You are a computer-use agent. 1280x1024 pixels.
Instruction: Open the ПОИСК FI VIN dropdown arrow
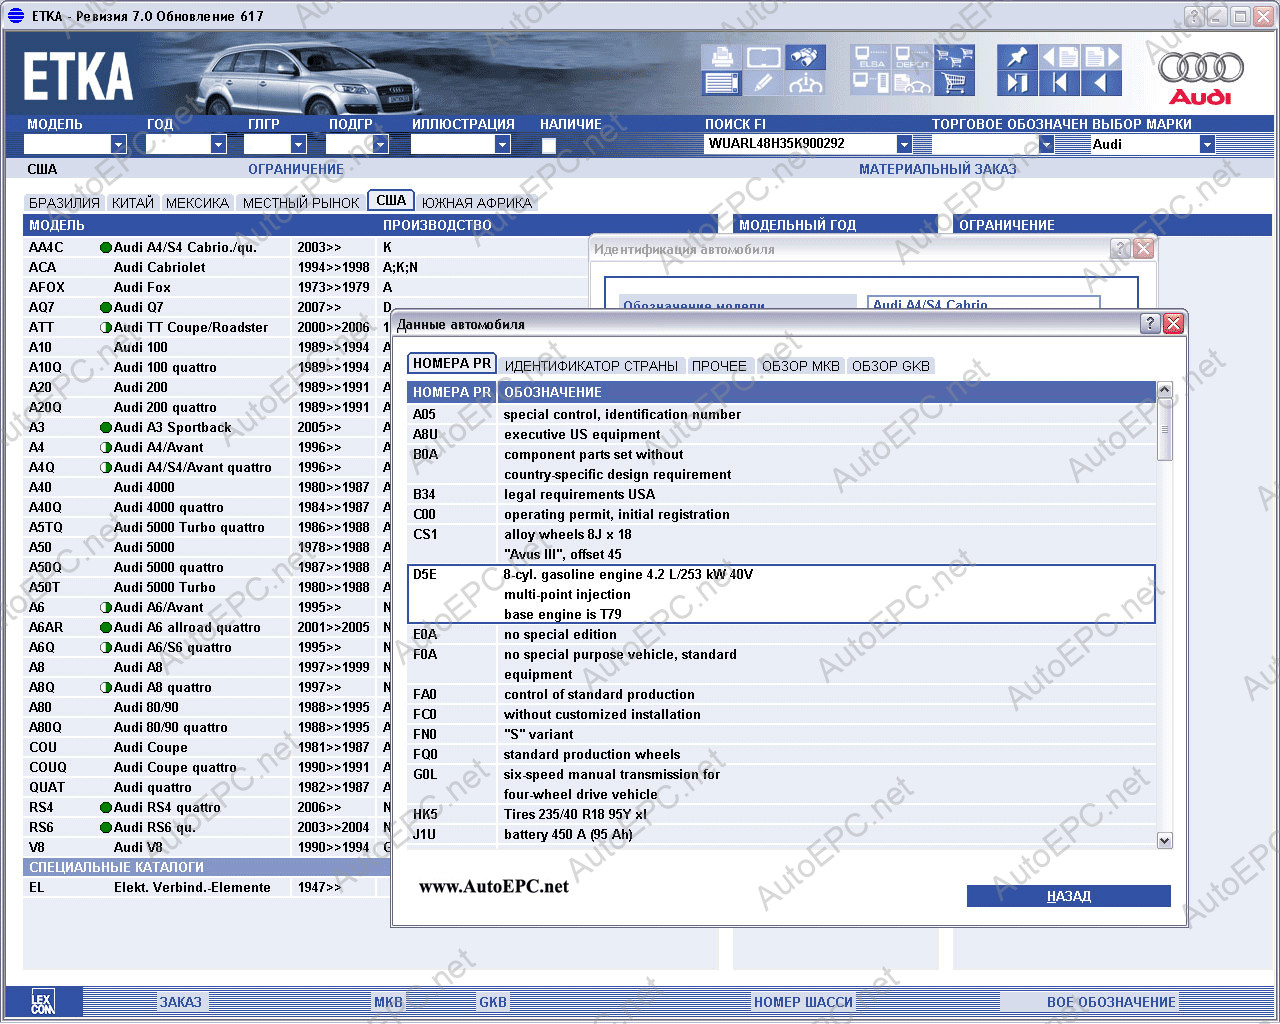(x=904, y=144)
